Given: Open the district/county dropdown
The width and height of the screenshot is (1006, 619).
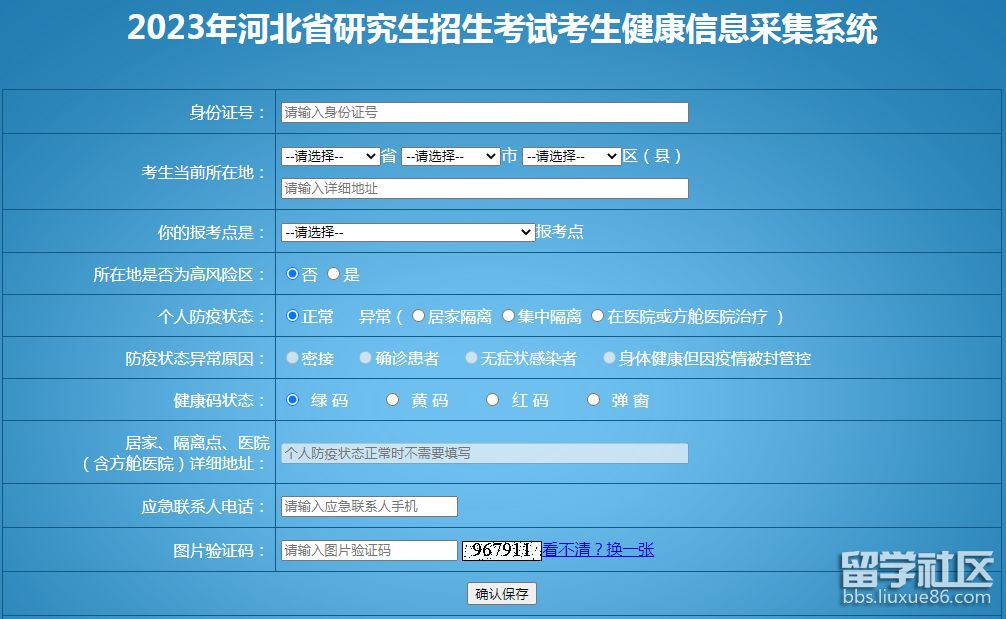Looking at the screenshot, I should 571,156.
